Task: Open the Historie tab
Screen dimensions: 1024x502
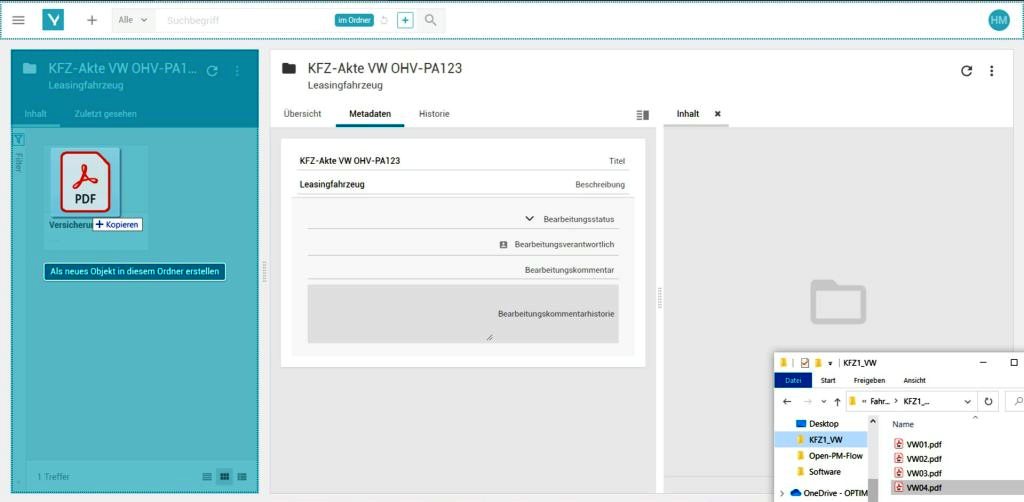Action: pyautogui.click(x=434, y=114)
